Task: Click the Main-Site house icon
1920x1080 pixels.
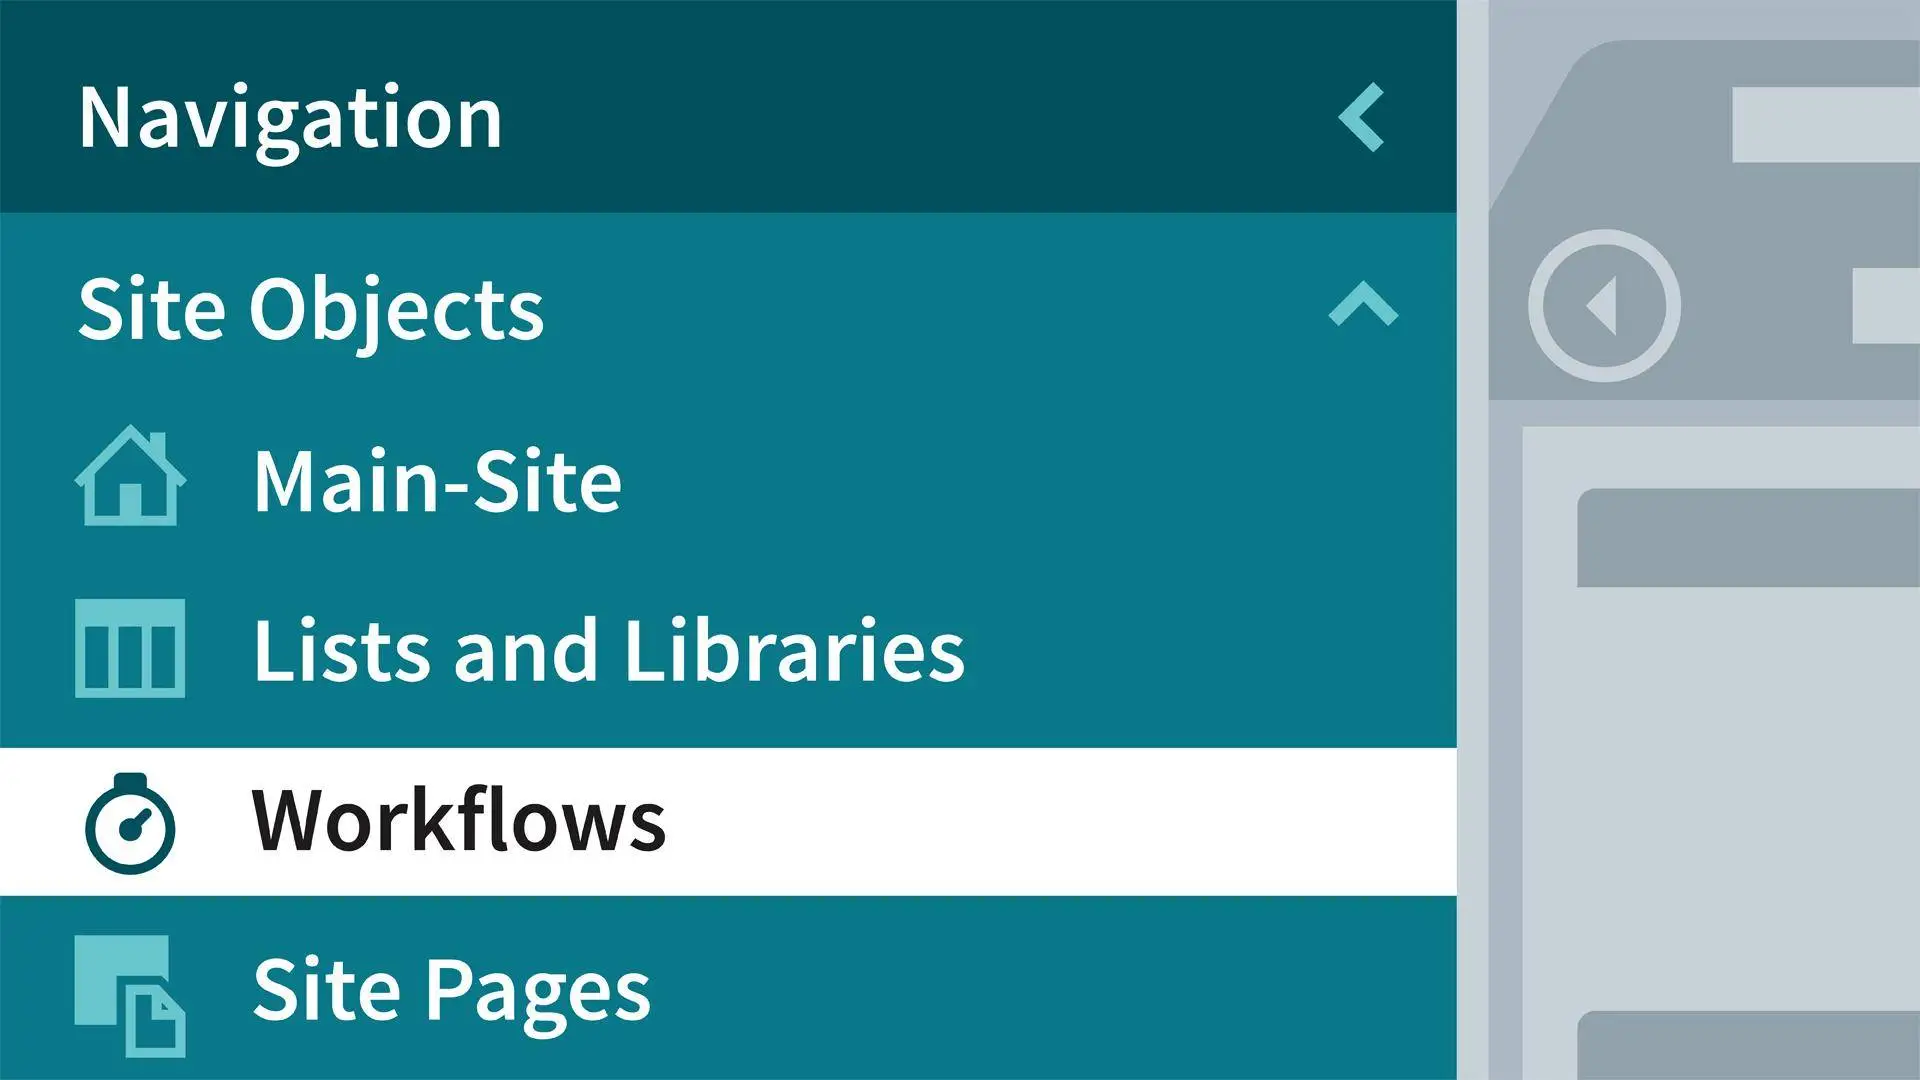Action: point(130,476)
